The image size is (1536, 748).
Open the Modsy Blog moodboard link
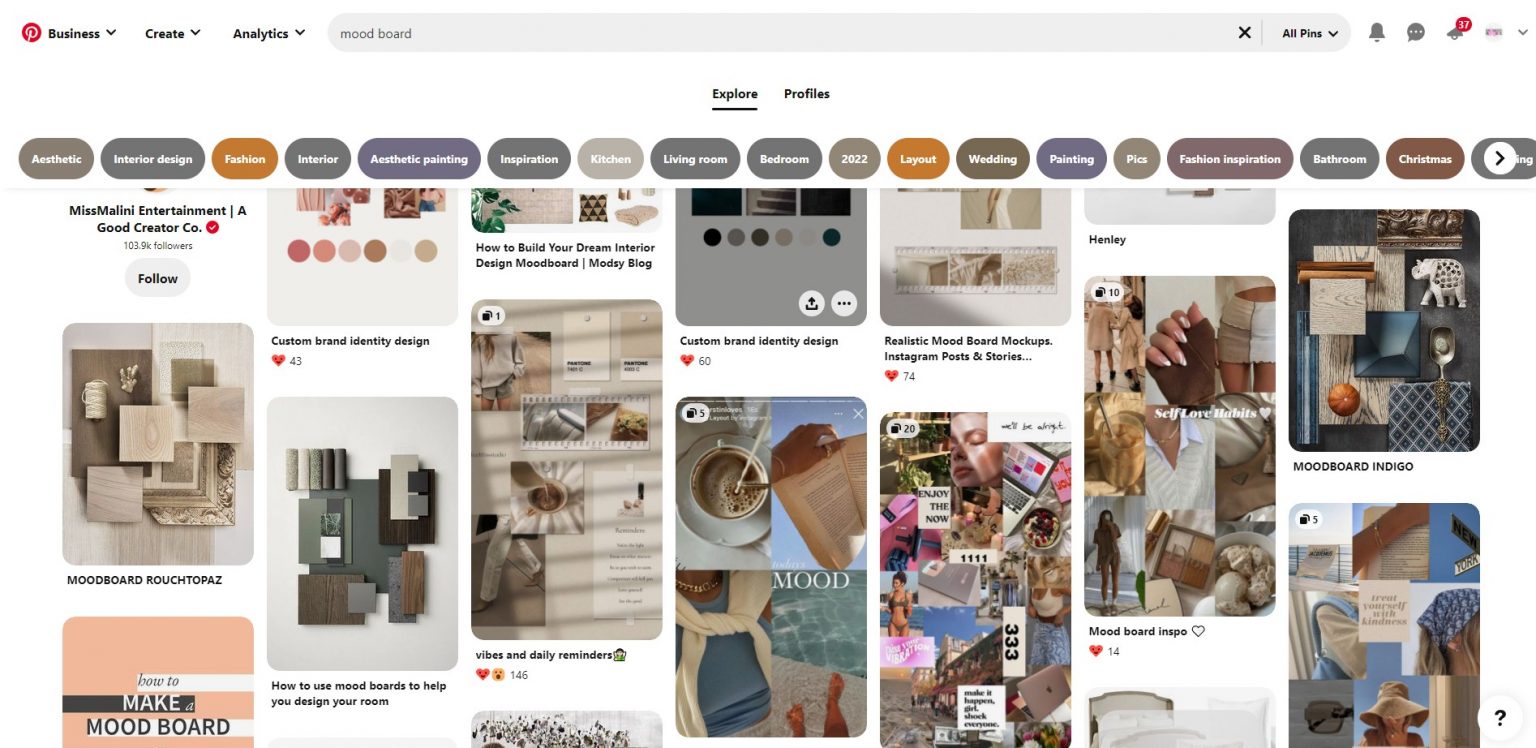pyautogui.click(x=565, y=255)
